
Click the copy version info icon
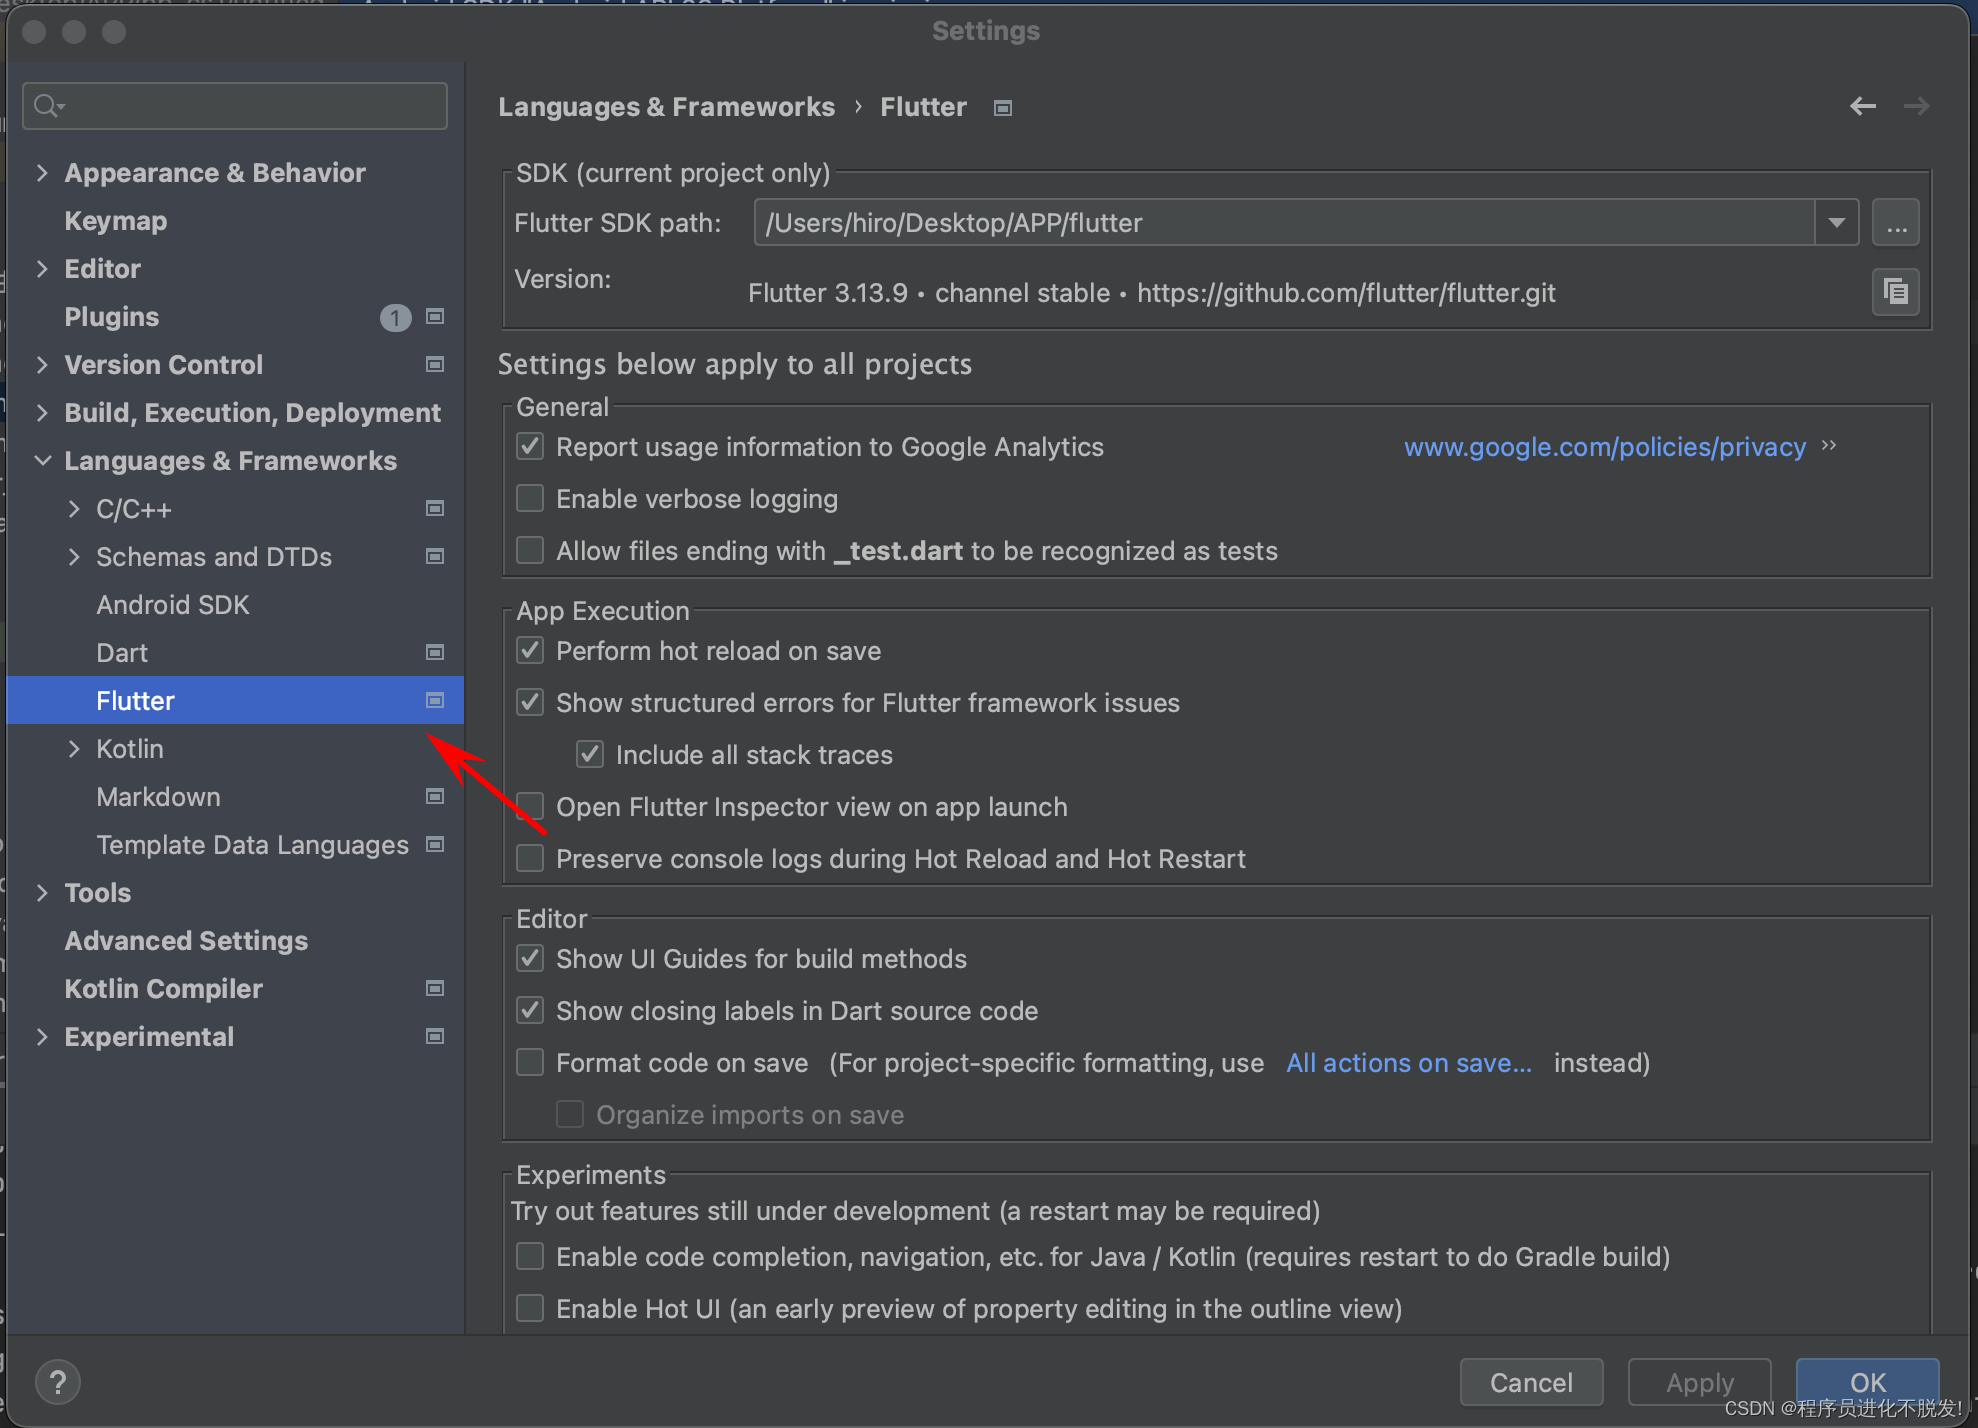(x=1895, y=292)
